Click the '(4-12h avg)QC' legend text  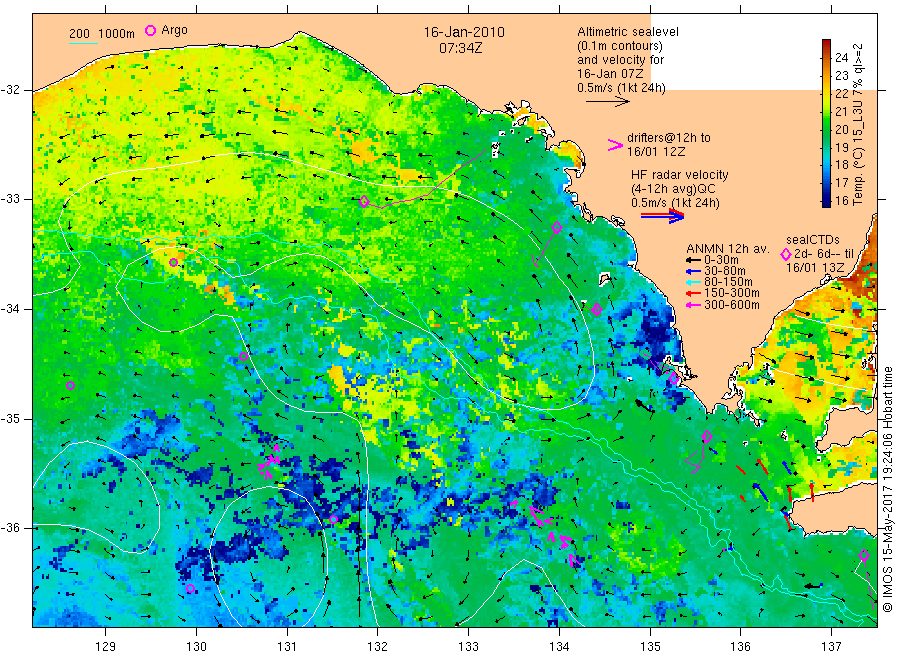(673, 189)
